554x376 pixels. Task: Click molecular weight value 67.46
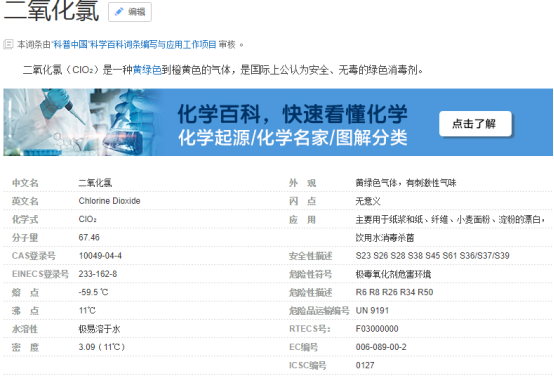click(x=89, y=237)
